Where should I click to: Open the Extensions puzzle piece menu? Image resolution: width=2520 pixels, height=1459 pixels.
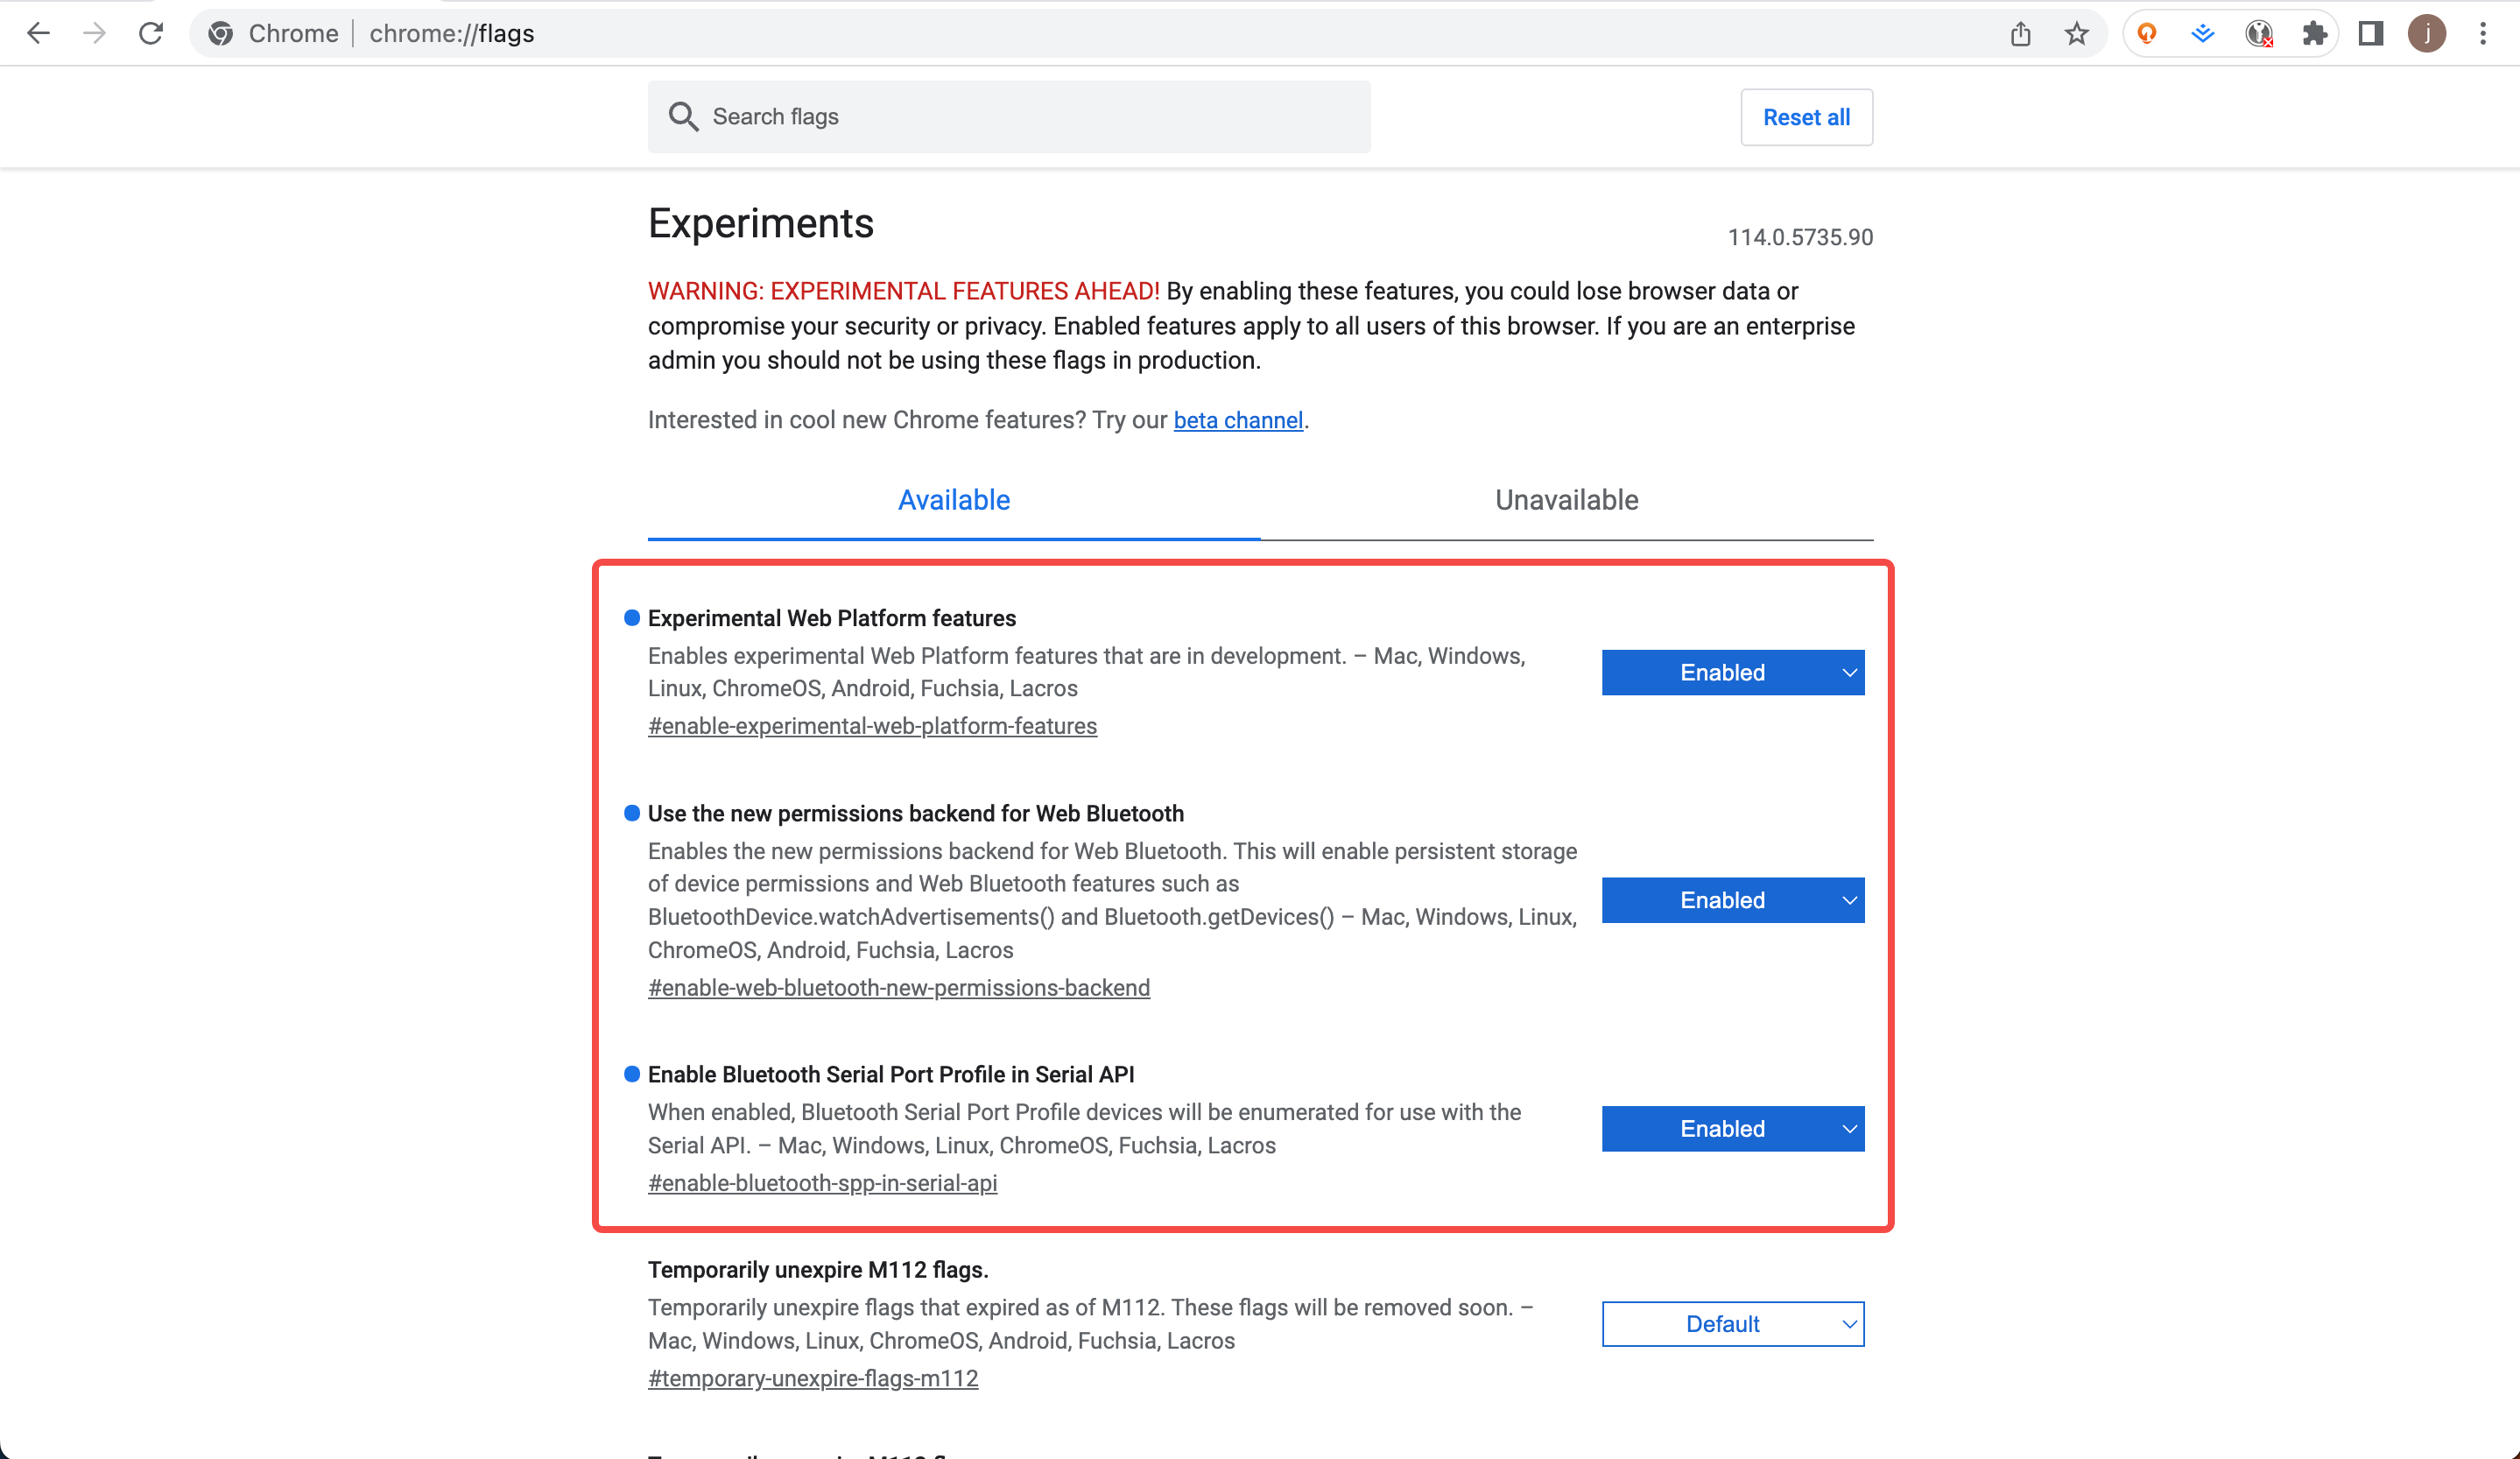[2315, 33]
